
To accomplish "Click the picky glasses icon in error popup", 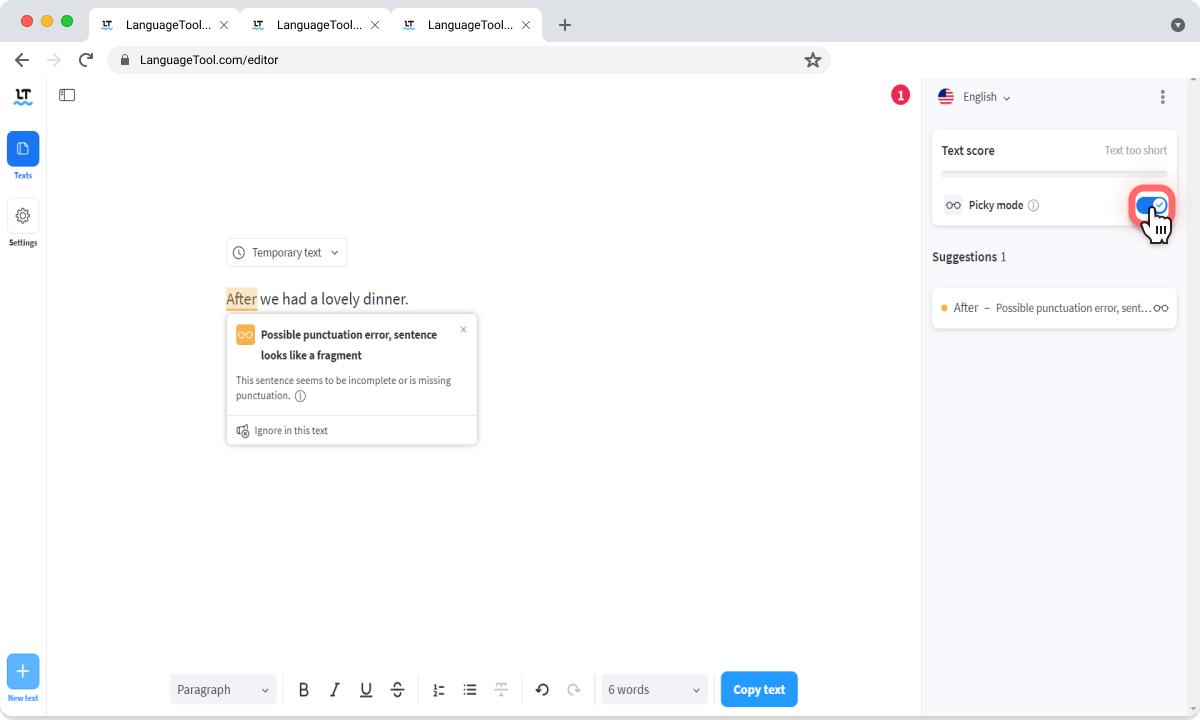I will pos(245,335).
